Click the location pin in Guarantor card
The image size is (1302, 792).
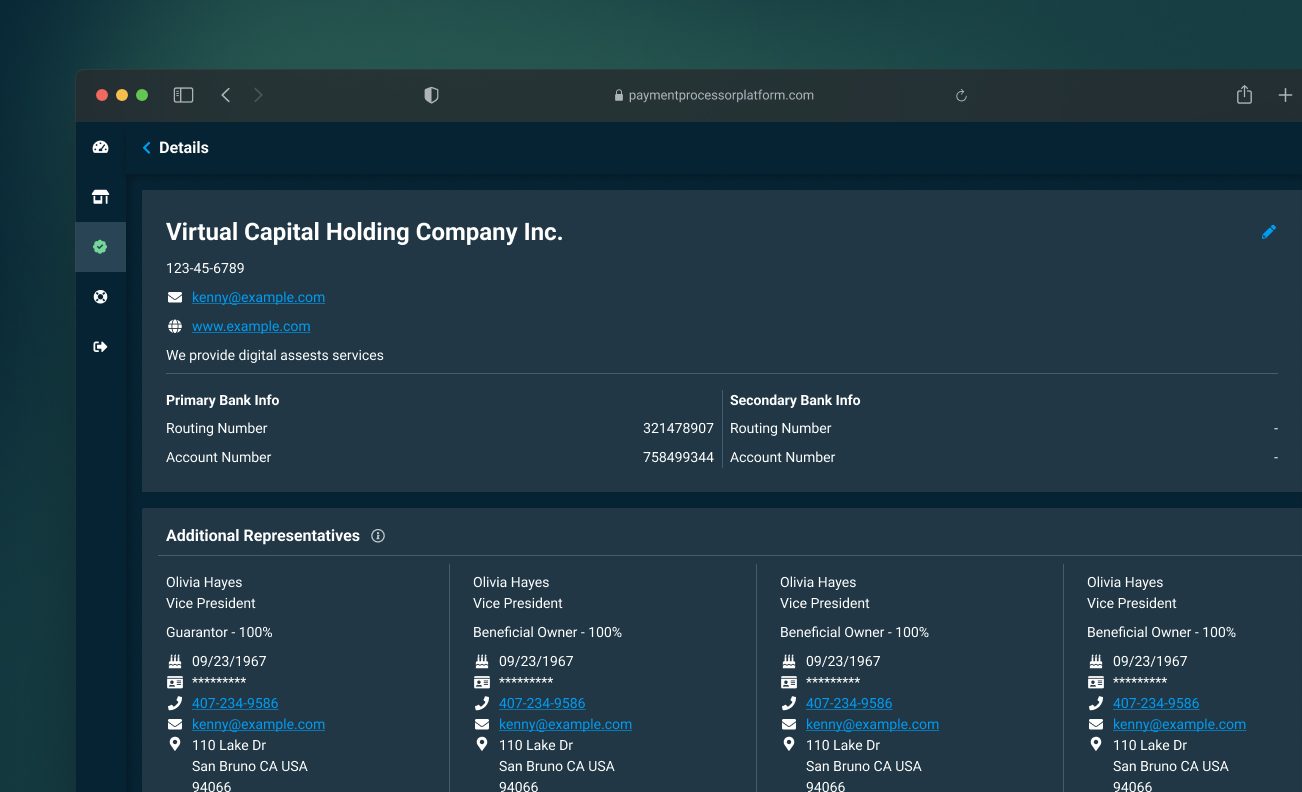click(x=175, y=745)
